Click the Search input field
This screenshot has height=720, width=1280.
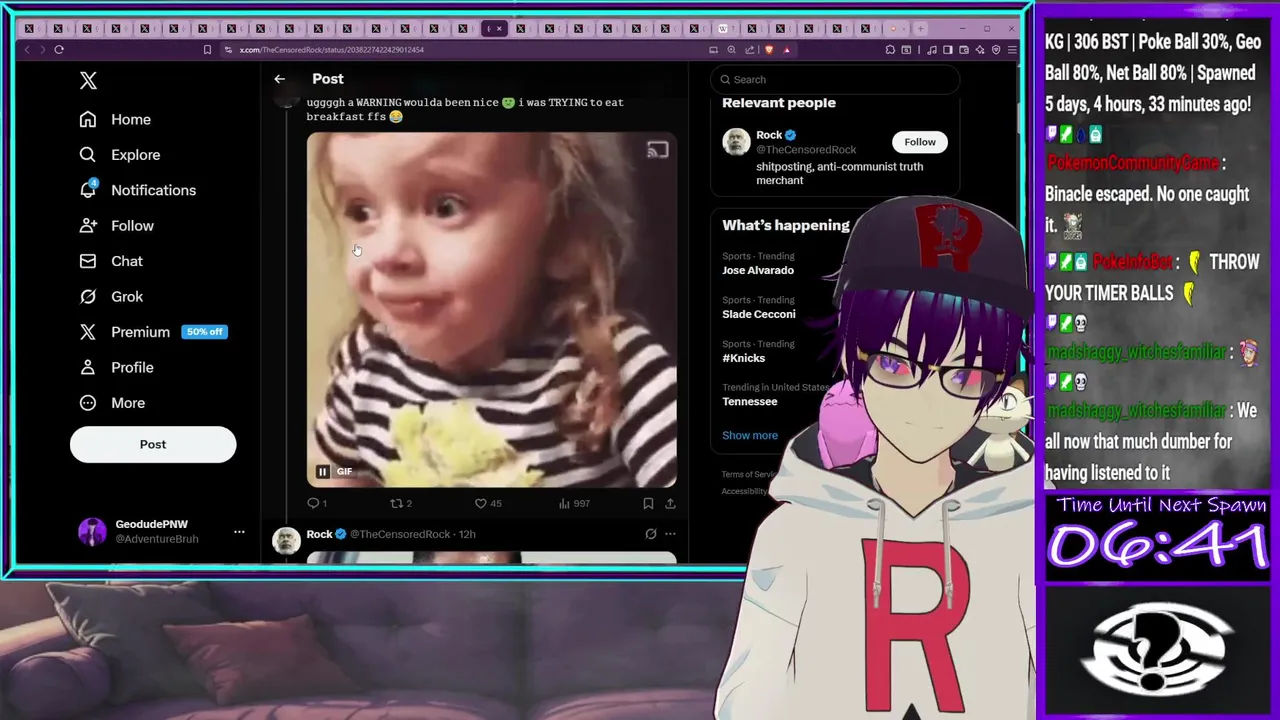[x=835, y=80]
